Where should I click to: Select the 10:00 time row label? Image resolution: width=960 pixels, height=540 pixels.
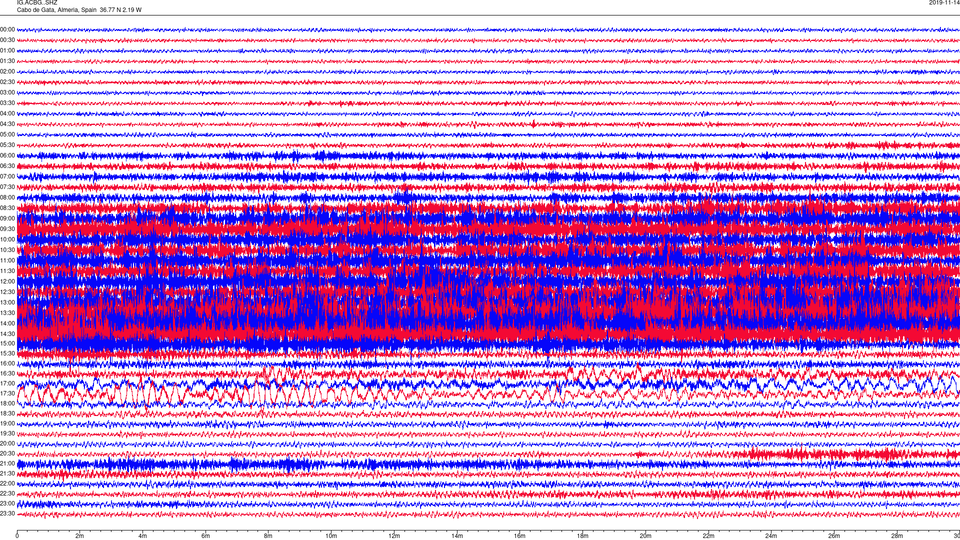pyautogui.click(x=7, y=239)
